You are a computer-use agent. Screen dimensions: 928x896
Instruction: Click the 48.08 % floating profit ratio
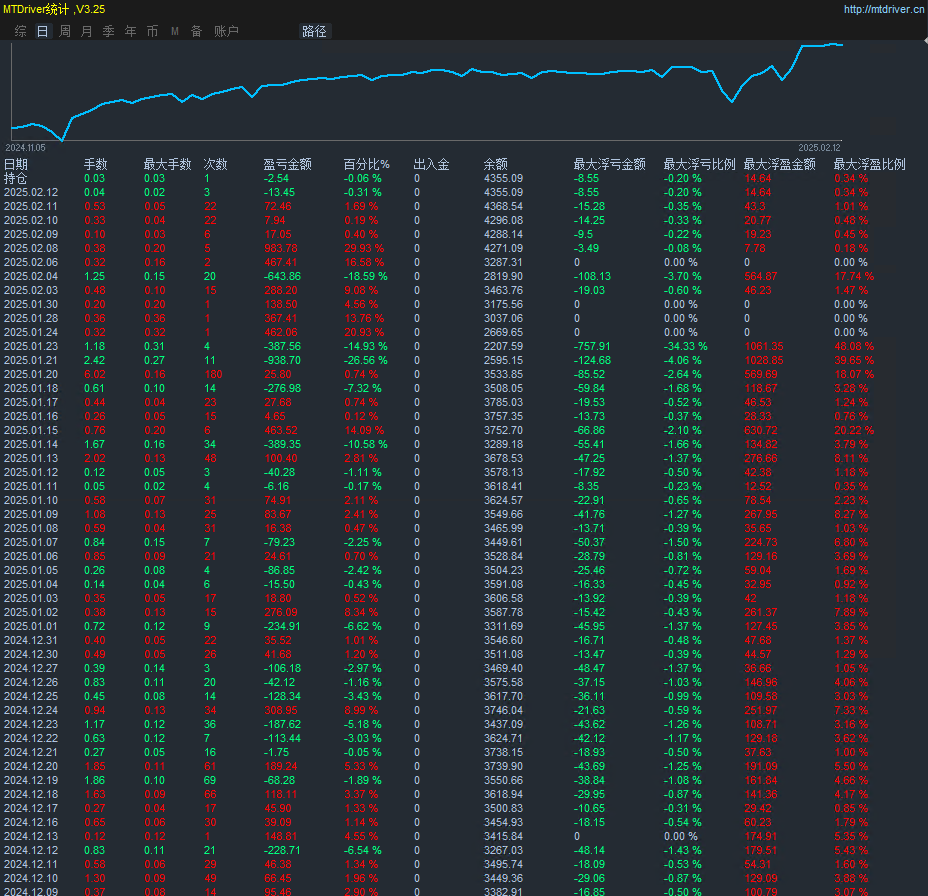point(854,346)
